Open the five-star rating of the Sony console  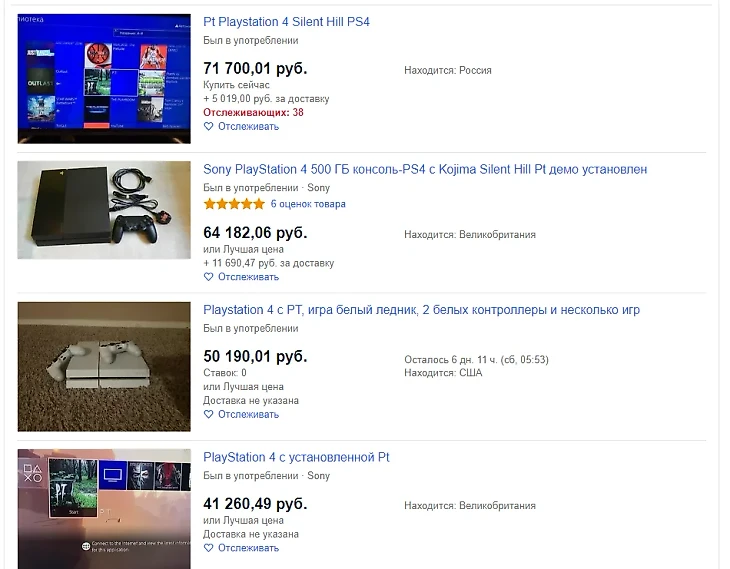pos(234,204)
